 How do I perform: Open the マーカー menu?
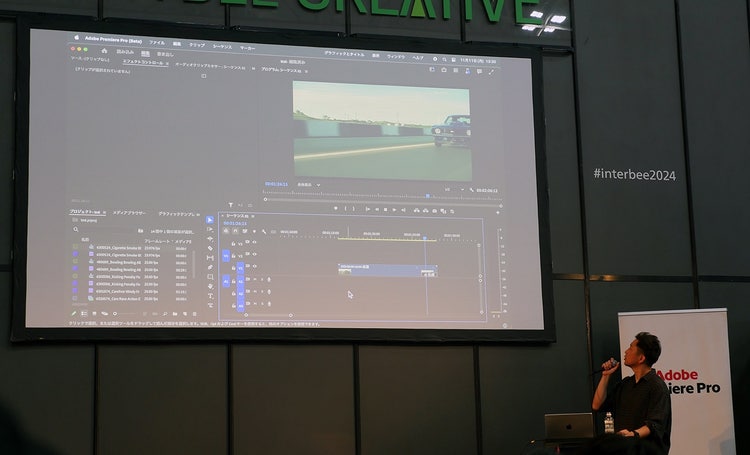click(x=247, y=48)
